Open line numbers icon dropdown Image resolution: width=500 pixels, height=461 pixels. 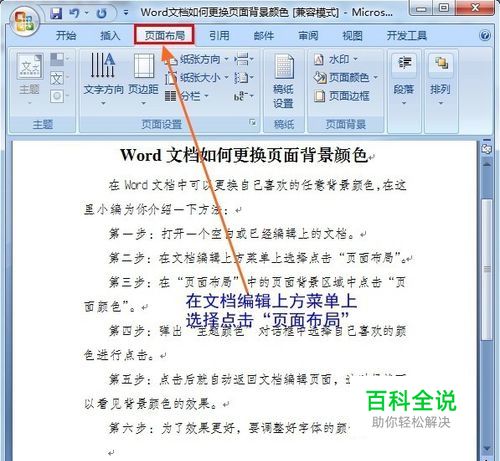(x=244, y=78)
